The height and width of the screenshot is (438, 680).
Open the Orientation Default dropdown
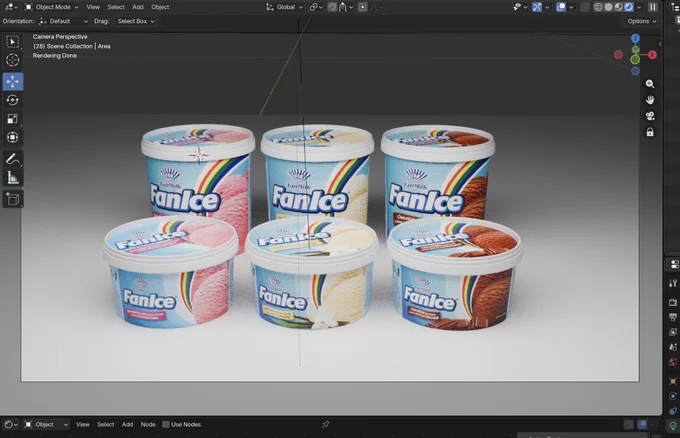(x=63, y=21)
